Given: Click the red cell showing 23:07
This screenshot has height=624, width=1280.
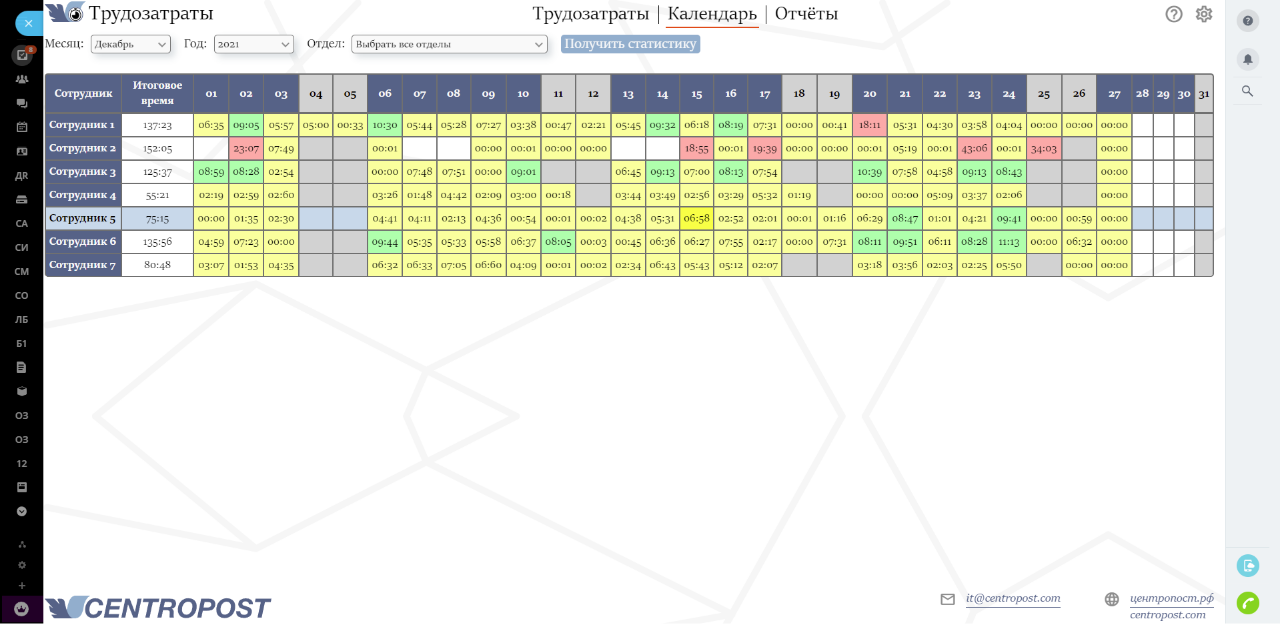Looking at the screenshot, I should tap(246, 149).
